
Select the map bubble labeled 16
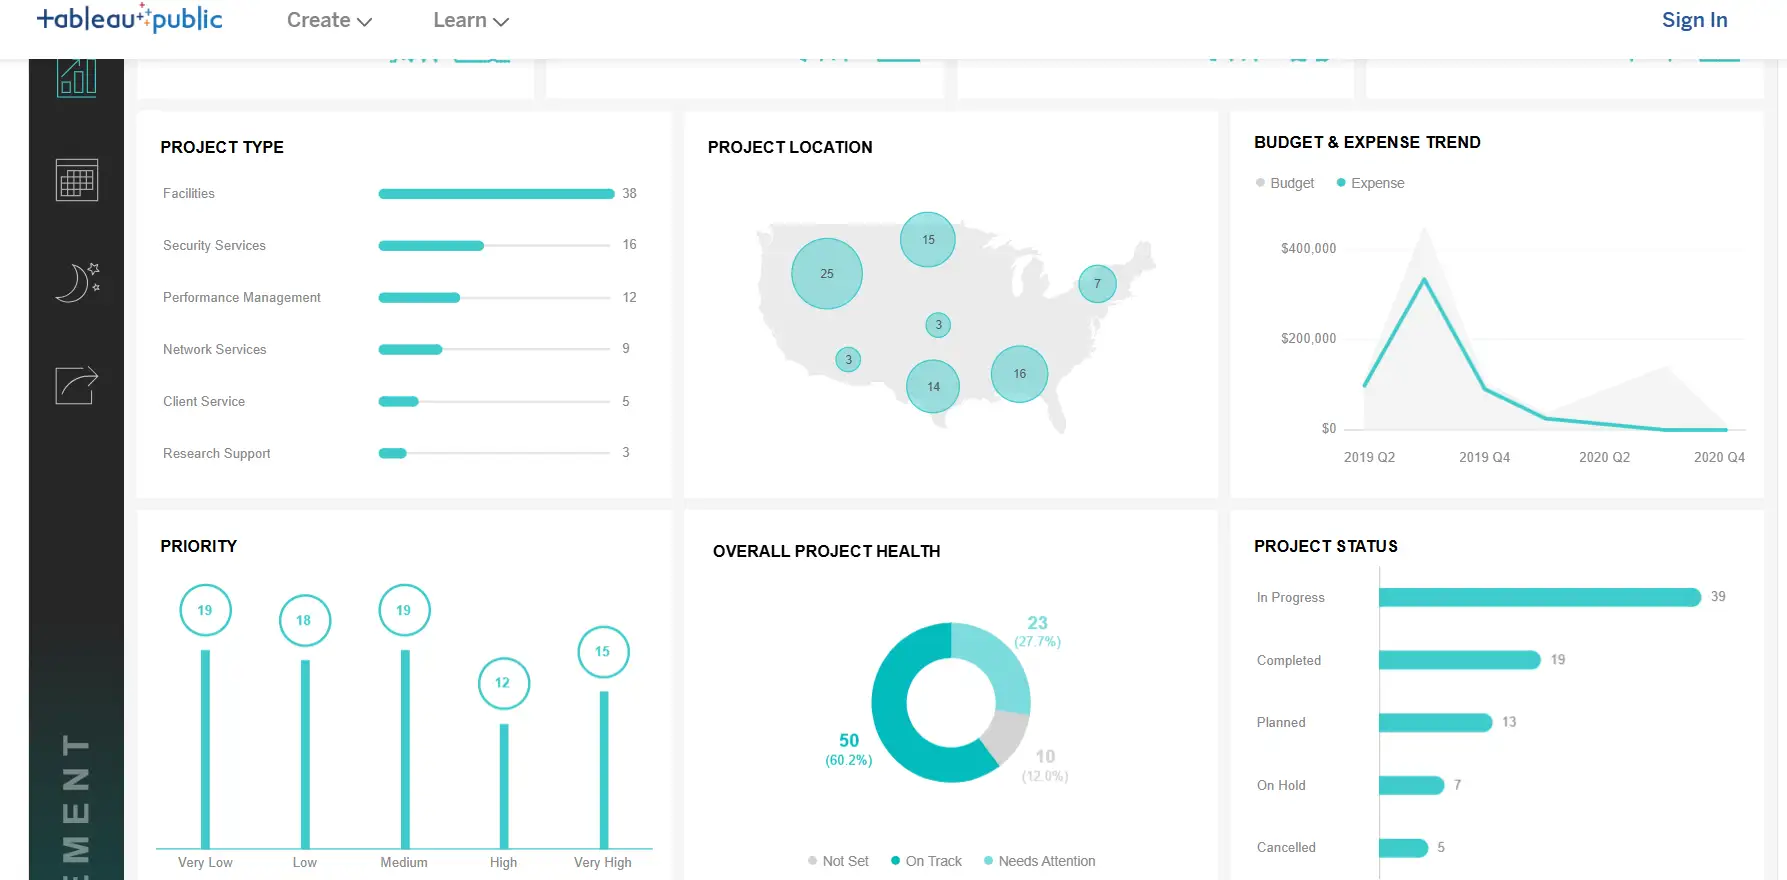pyautogui.click(x=1019, y=374)
